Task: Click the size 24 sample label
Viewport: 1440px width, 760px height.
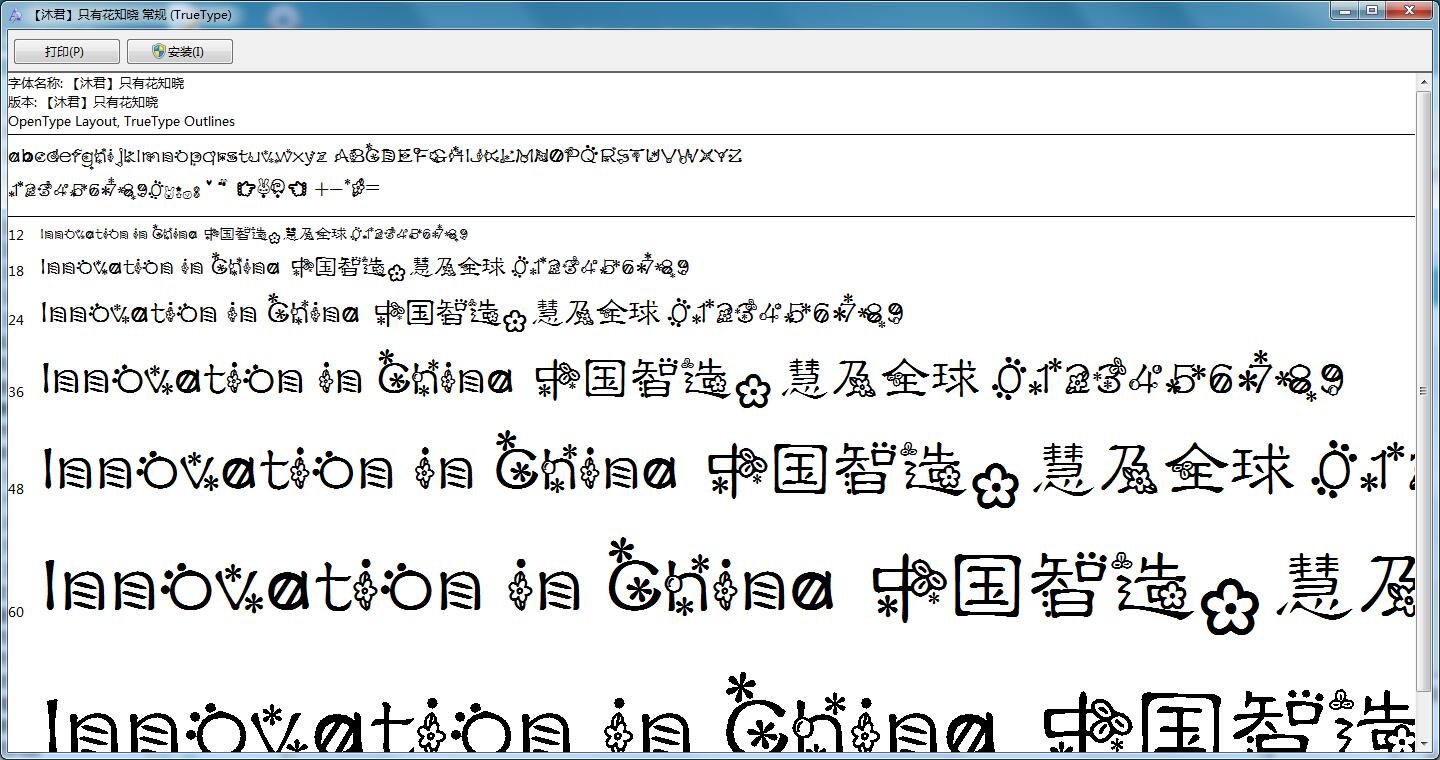Action: (16, 320)
